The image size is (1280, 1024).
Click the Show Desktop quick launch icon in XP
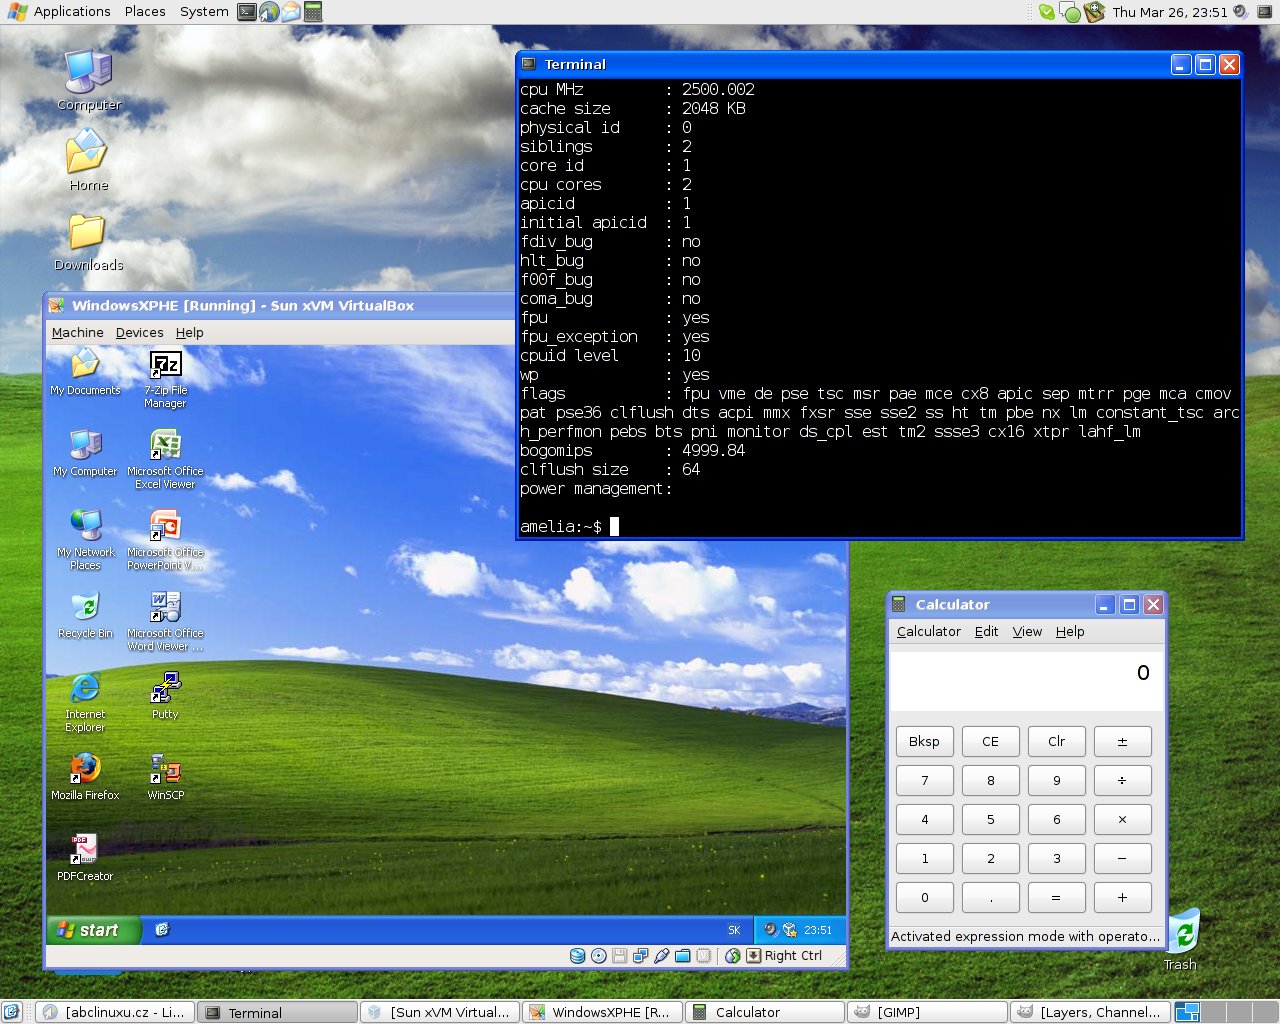[x=162, y=930]
